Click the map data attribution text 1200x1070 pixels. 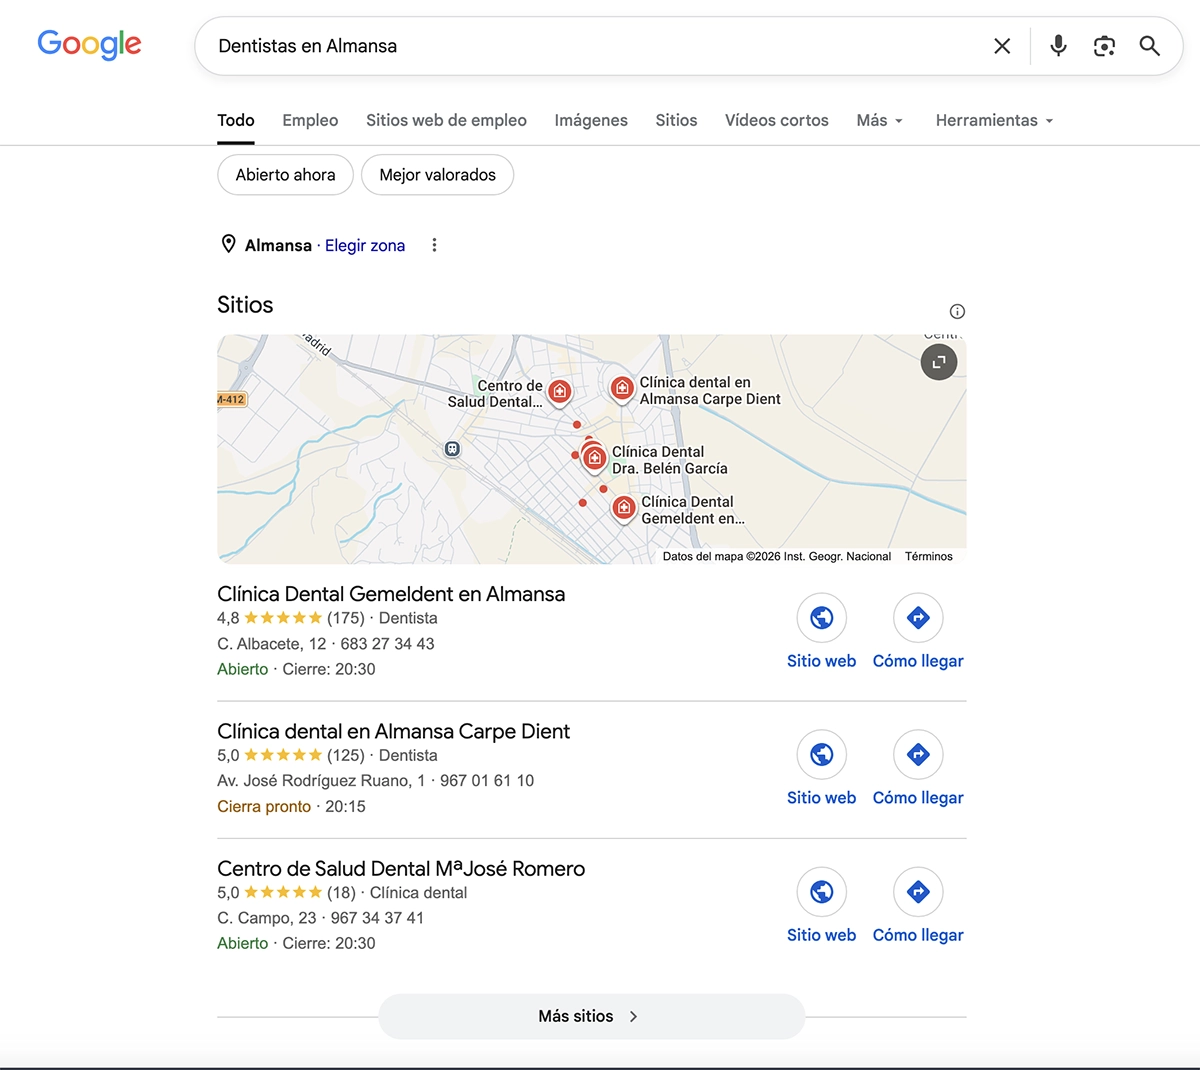coord(777,556)
